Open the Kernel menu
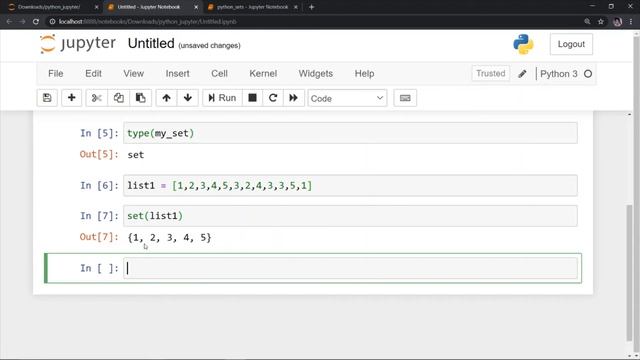 (x=263, y=73)
